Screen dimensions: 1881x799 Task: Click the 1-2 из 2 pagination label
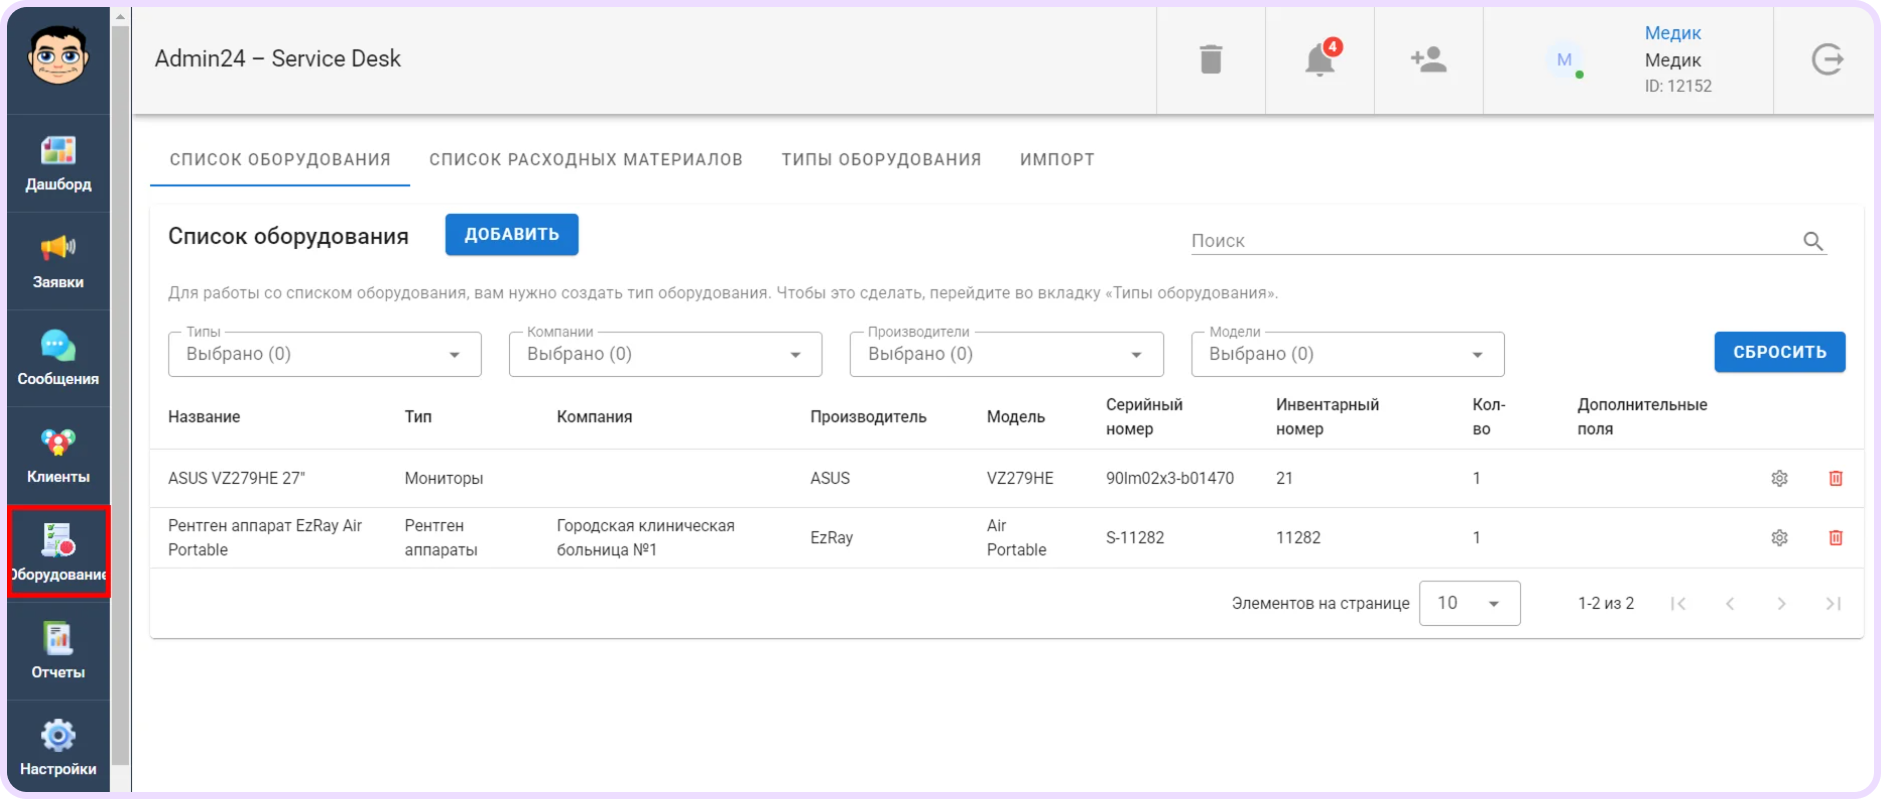coord(1606,603)
